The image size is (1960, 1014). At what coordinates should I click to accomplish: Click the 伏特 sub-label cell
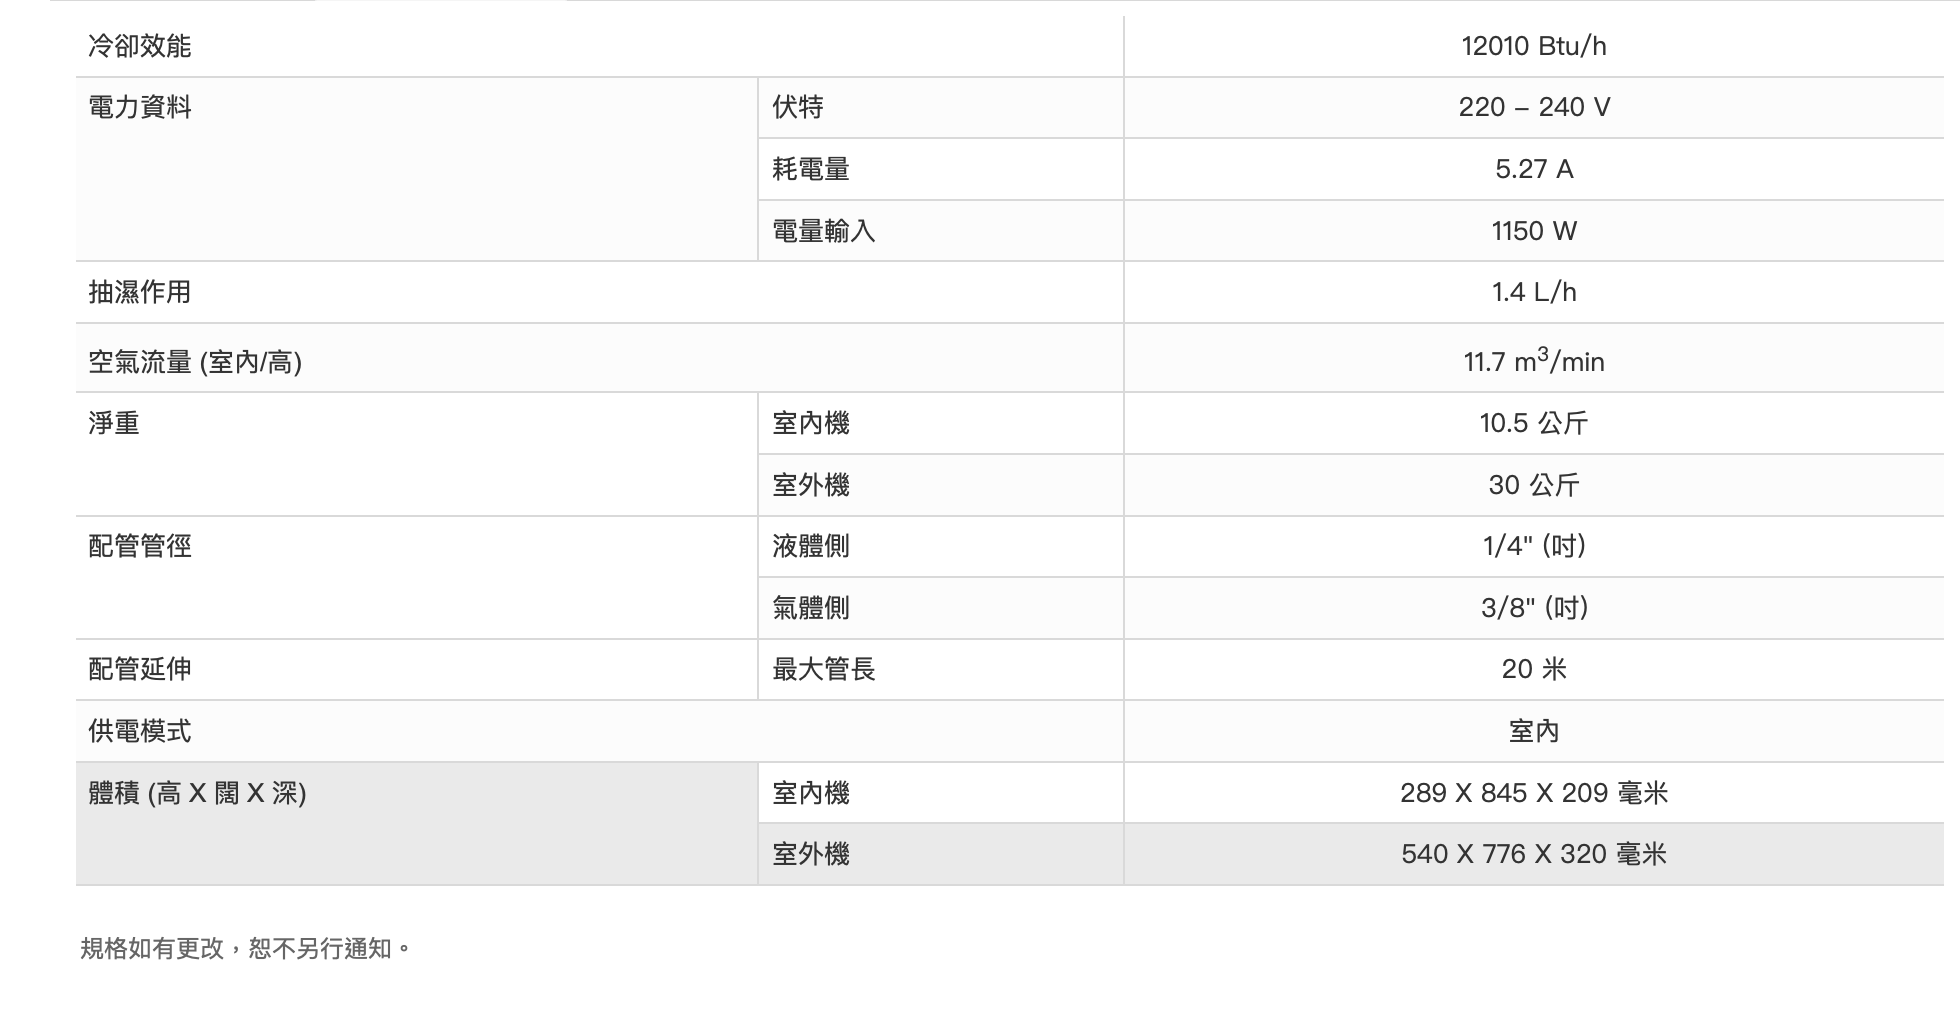798,107
